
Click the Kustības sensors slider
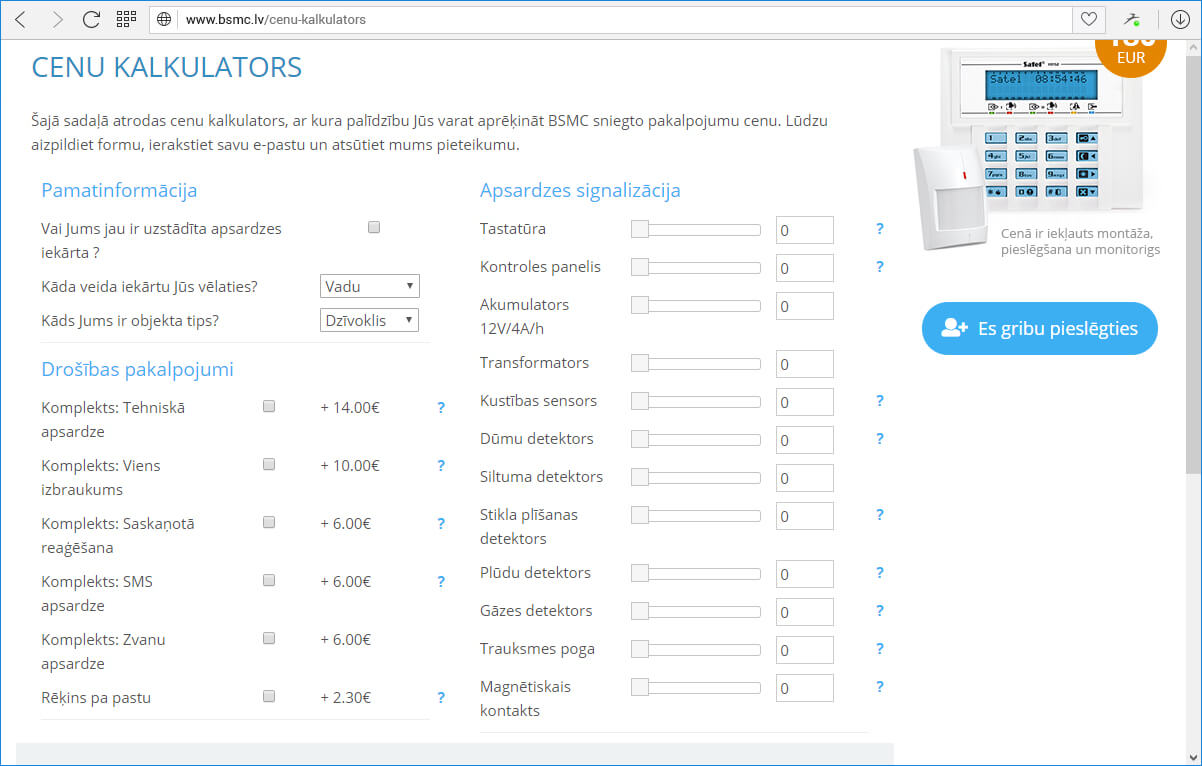coord(696,402)
